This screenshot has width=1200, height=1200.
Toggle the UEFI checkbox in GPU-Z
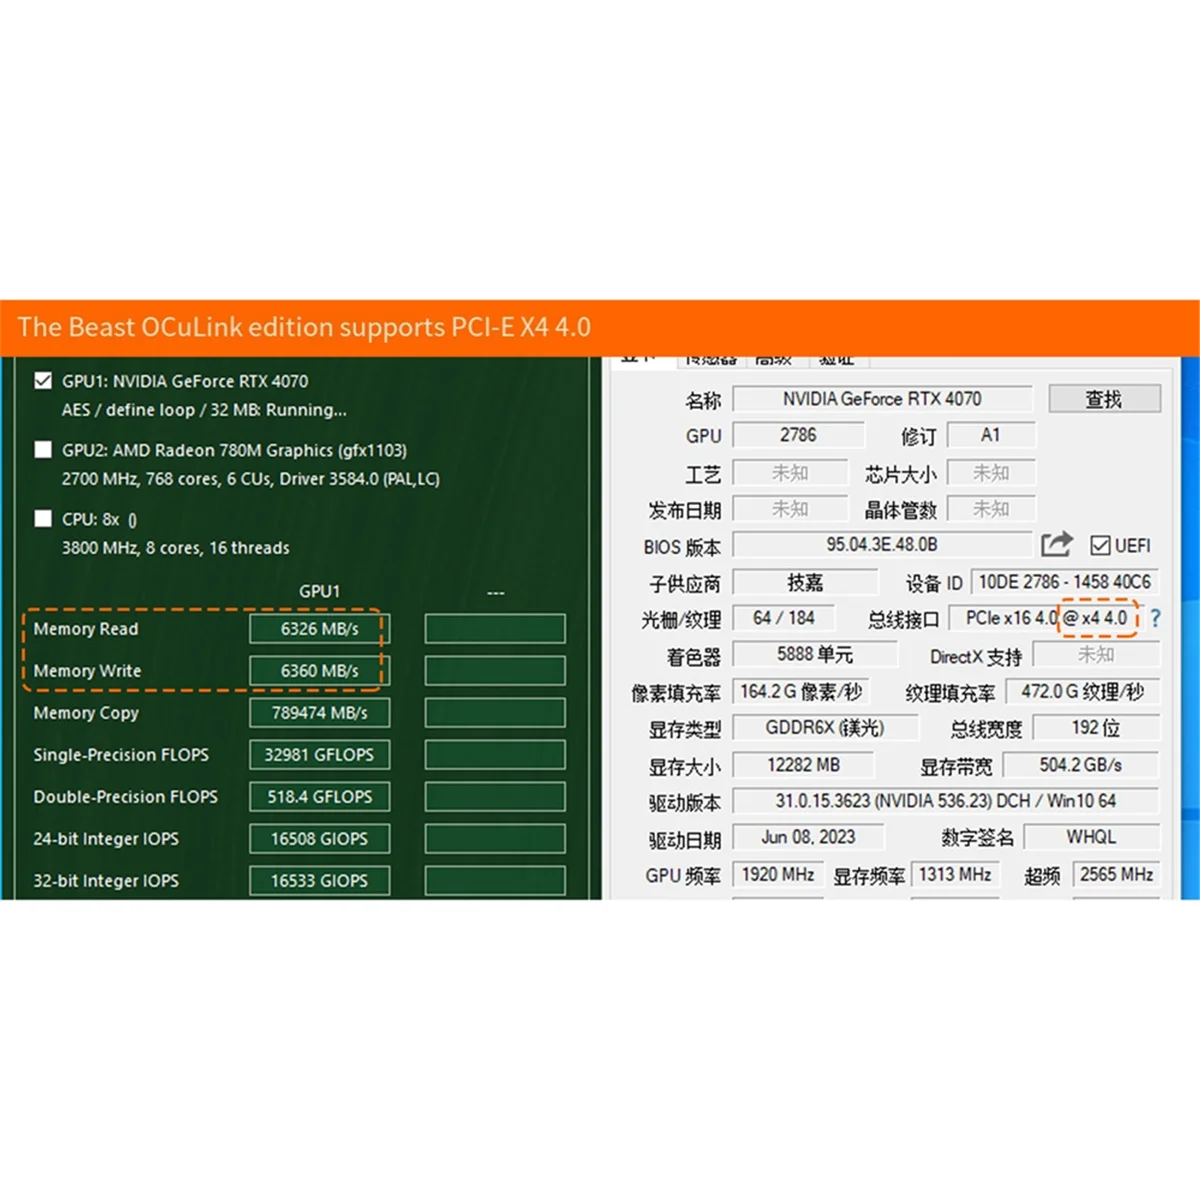point(1100,546)
